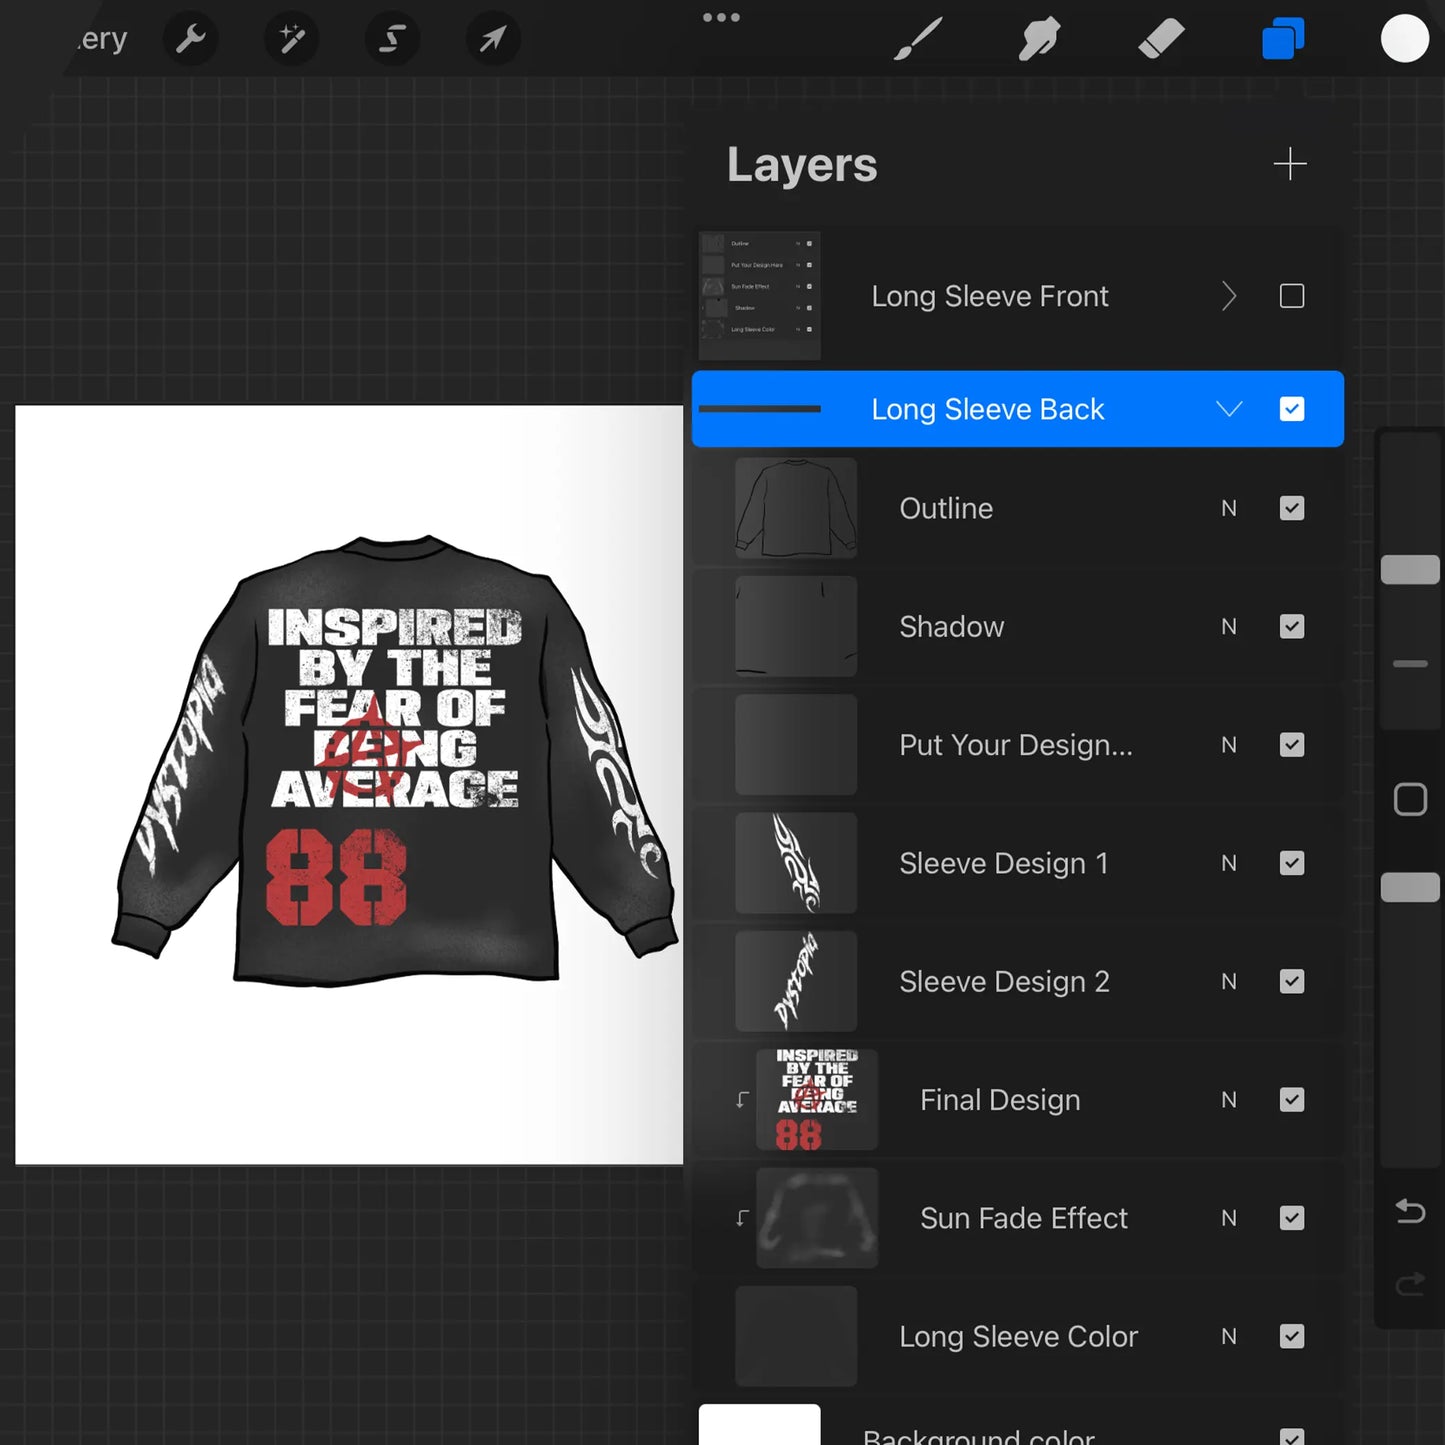The image size is (1445, 1445).
Task: Open blend mode for the Outline layer
Action: pos(1228,508)
